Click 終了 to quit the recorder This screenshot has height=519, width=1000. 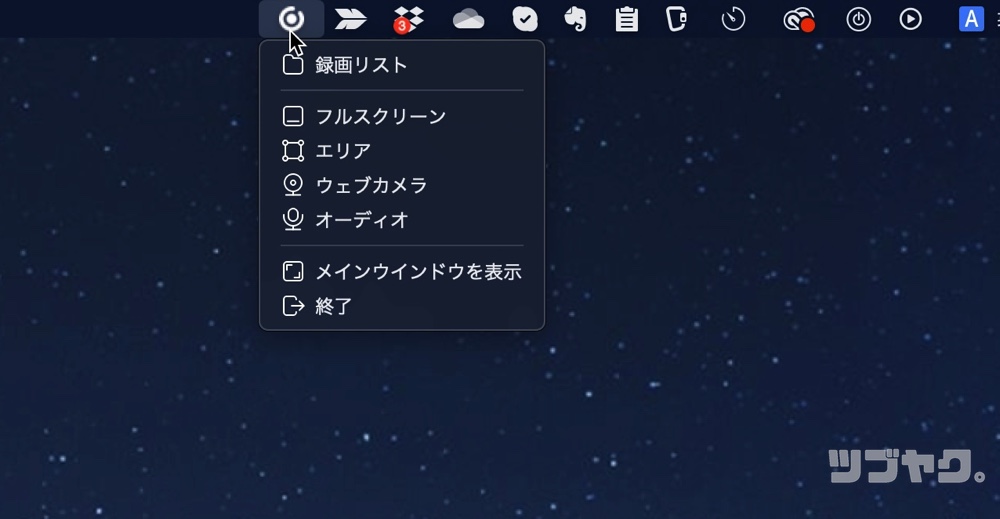(402, 306)
